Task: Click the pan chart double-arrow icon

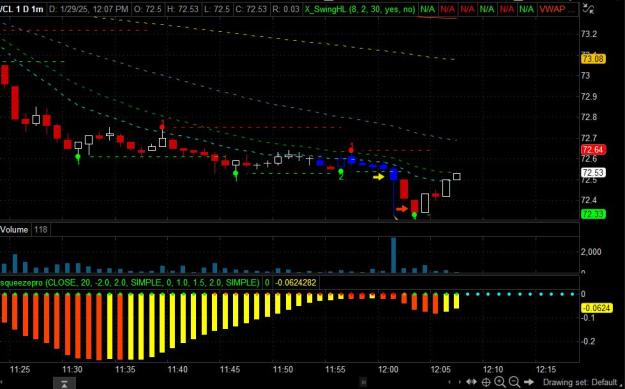Action: pyautogui.click(x=471, y=382)
